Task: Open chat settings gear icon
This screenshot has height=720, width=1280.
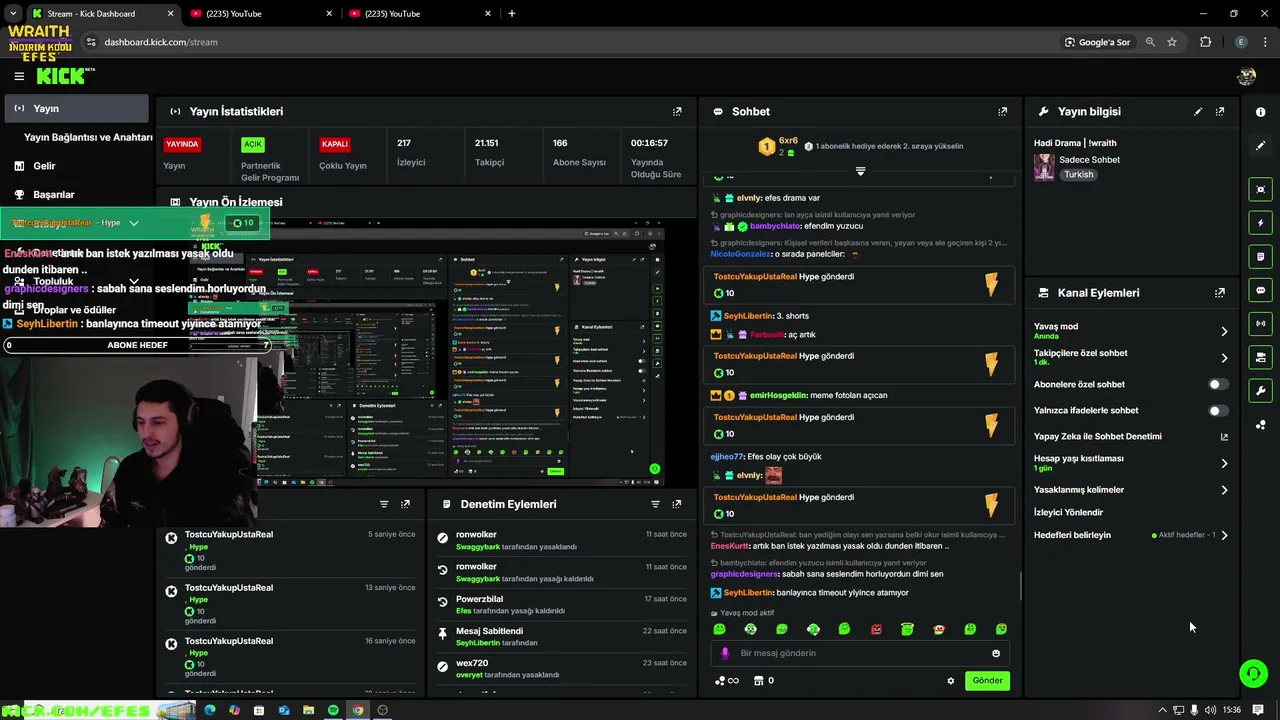Action: [951, 681]
